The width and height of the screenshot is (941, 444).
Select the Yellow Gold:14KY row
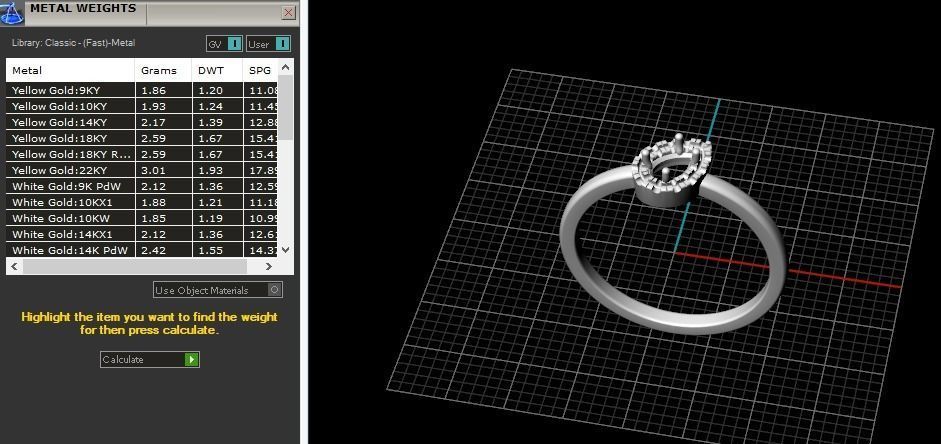point(142,122)
